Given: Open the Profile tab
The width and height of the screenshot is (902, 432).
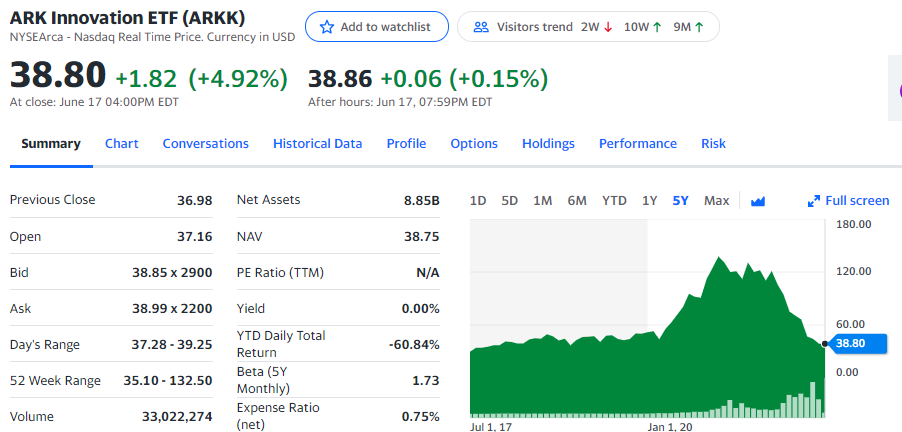Looking at the screenshot, I should pos(406,143).
